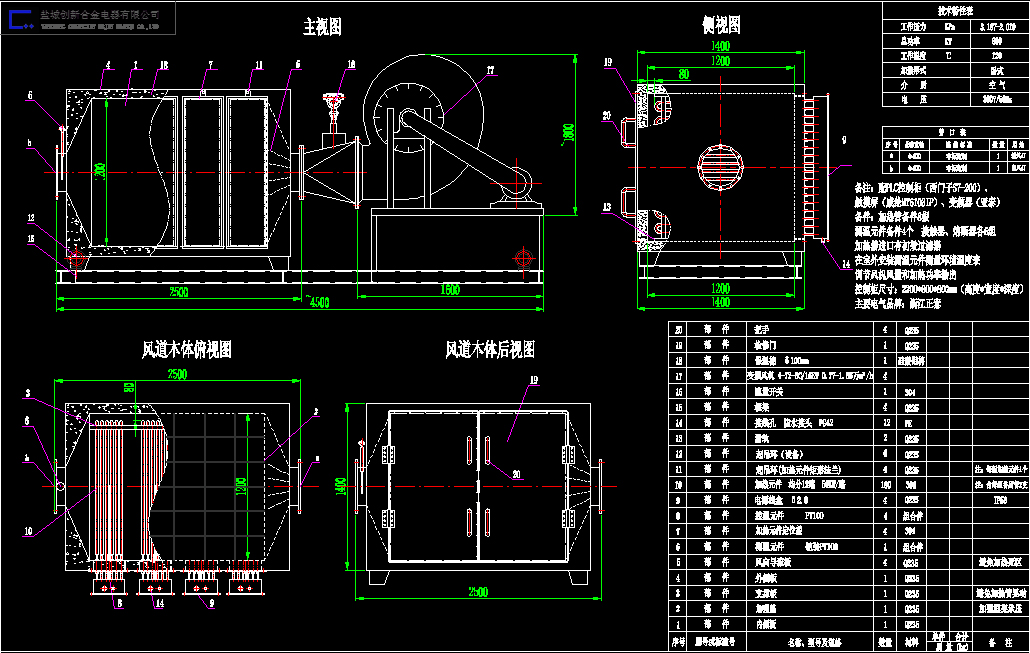Click the 1400 dimension above the side view
The height and width of the screenshot is (653, 1030).
tap(721, 45)
